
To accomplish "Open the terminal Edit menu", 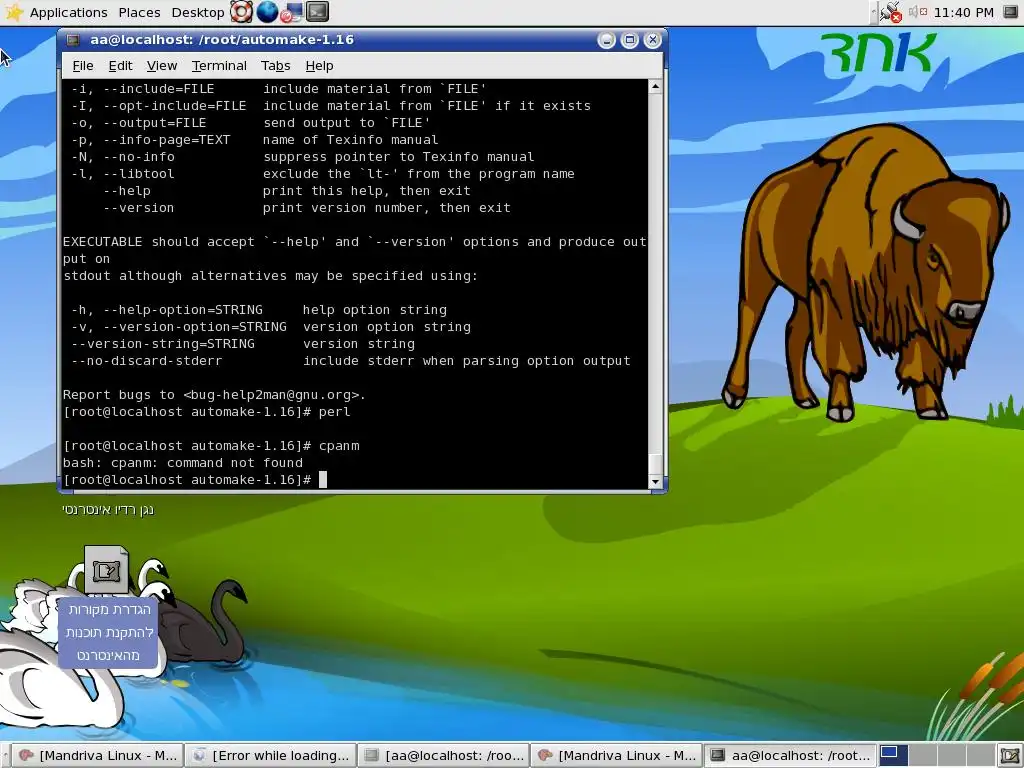I will point(120,65).
